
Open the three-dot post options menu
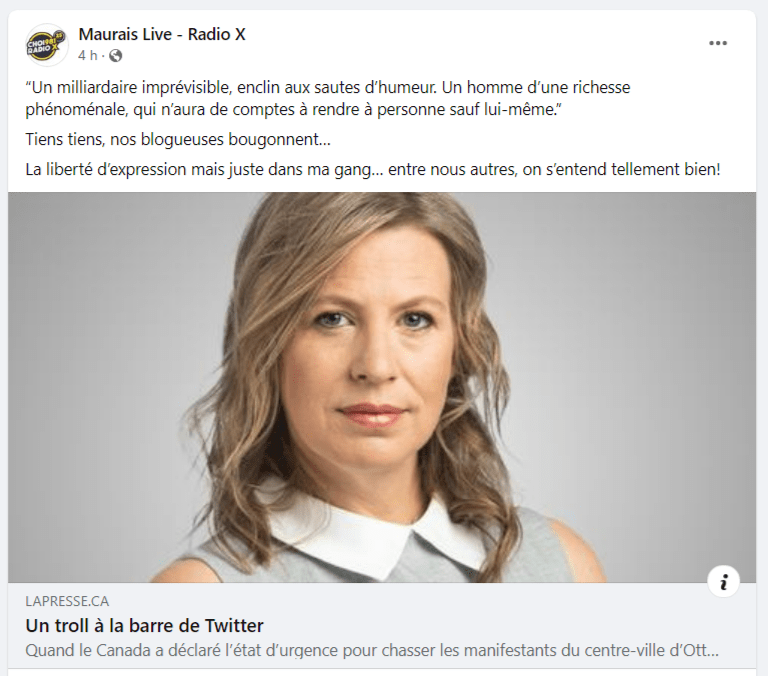[x=718, y=43]
